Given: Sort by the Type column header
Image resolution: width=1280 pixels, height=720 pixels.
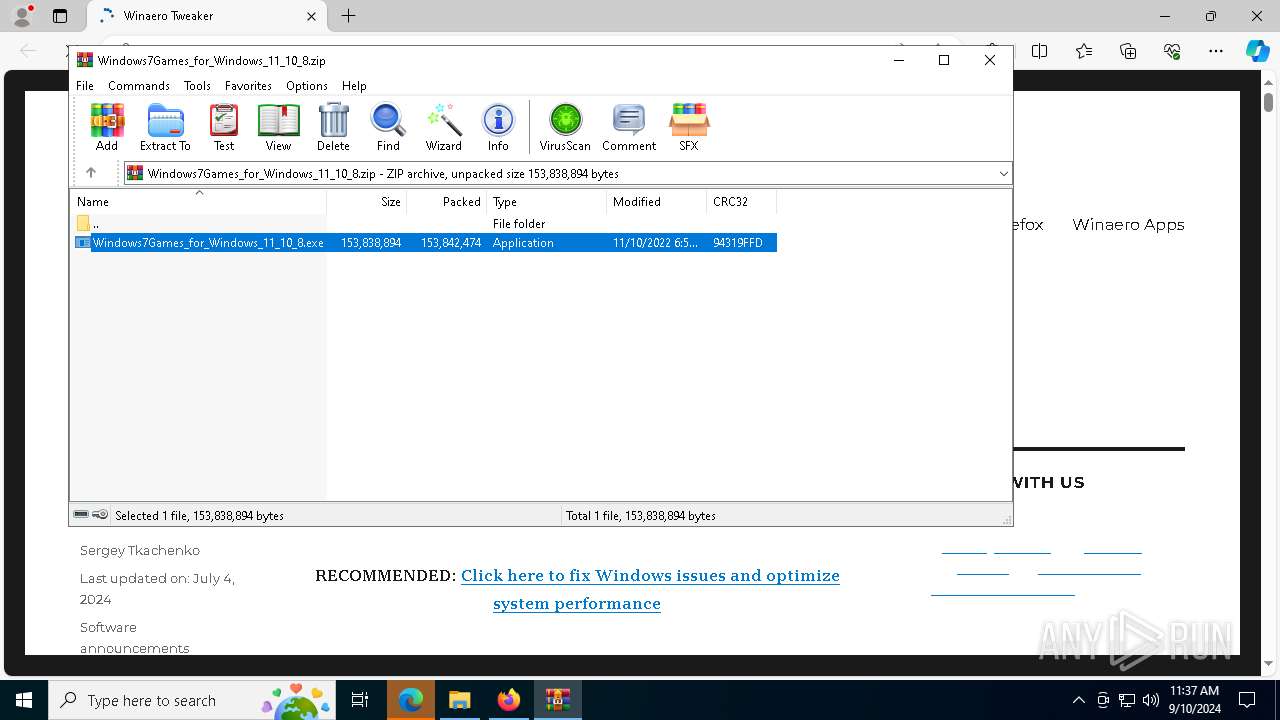Looking at the screenshot, I should (547, 201).
